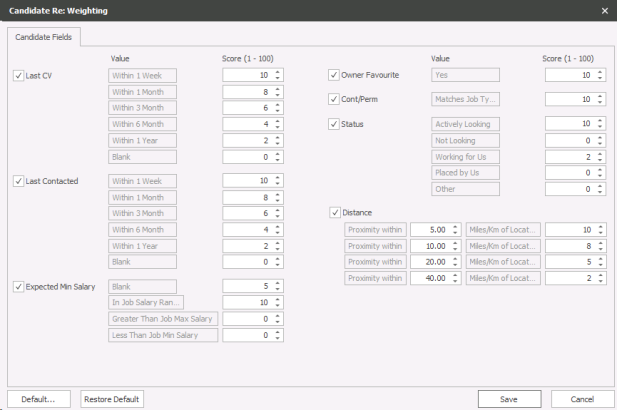Increase Owner Favourite score value
The image size is (617, 410).
600,71
